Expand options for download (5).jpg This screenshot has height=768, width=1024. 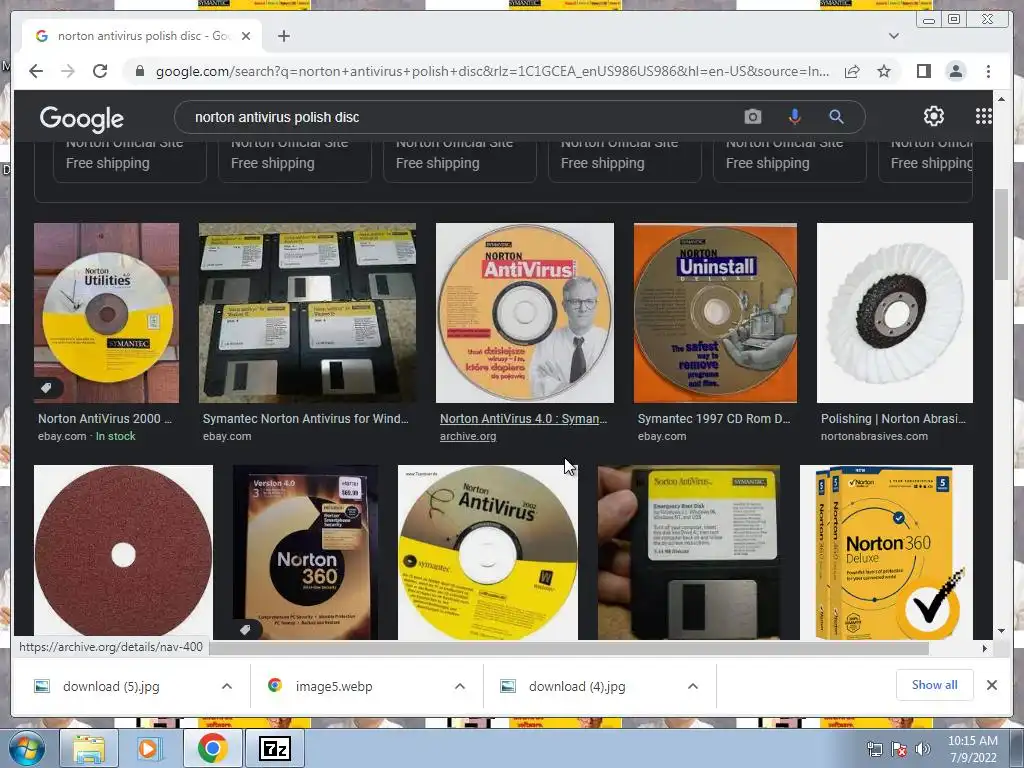(227, 686)
